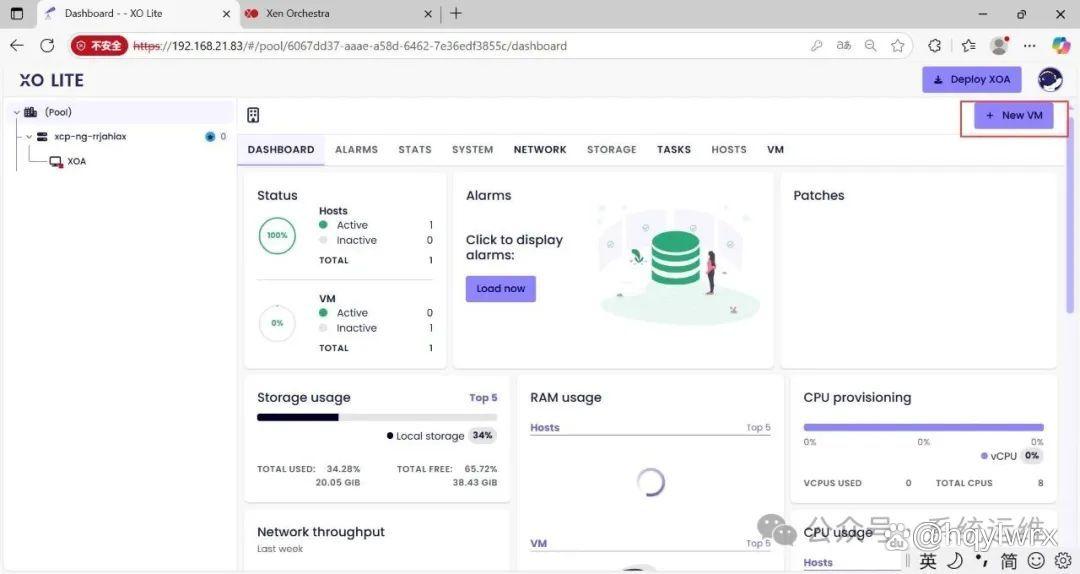Open the TASKS tab
This screenshot has width=1080, height=574.
click(x=674, y=150)
